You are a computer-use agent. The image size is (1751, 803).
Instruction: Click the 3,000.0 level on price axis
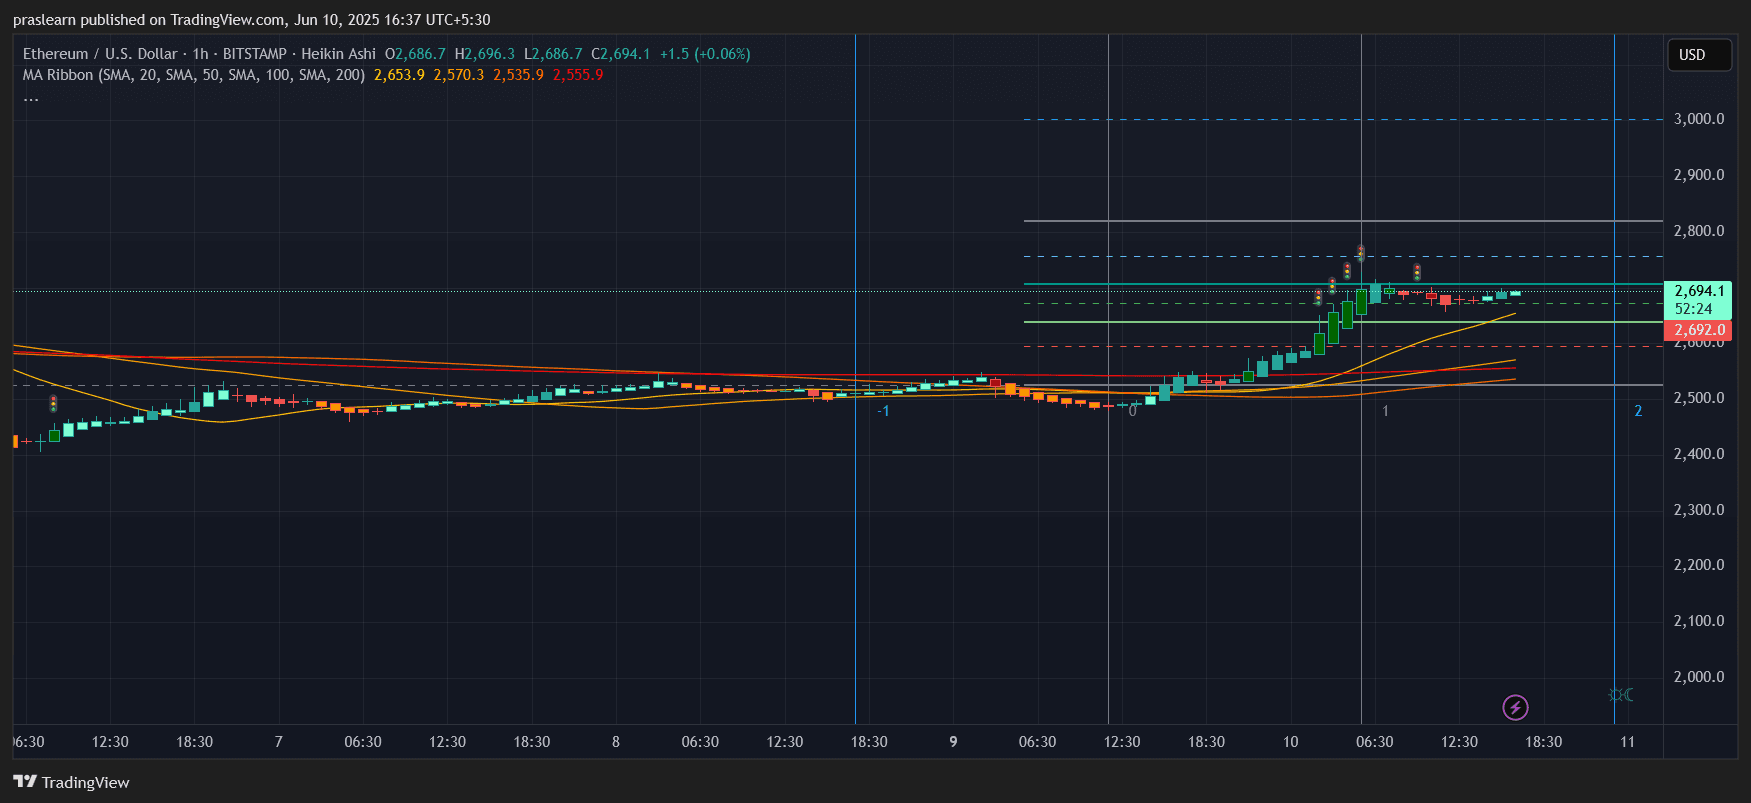[x=1699, y=119]
